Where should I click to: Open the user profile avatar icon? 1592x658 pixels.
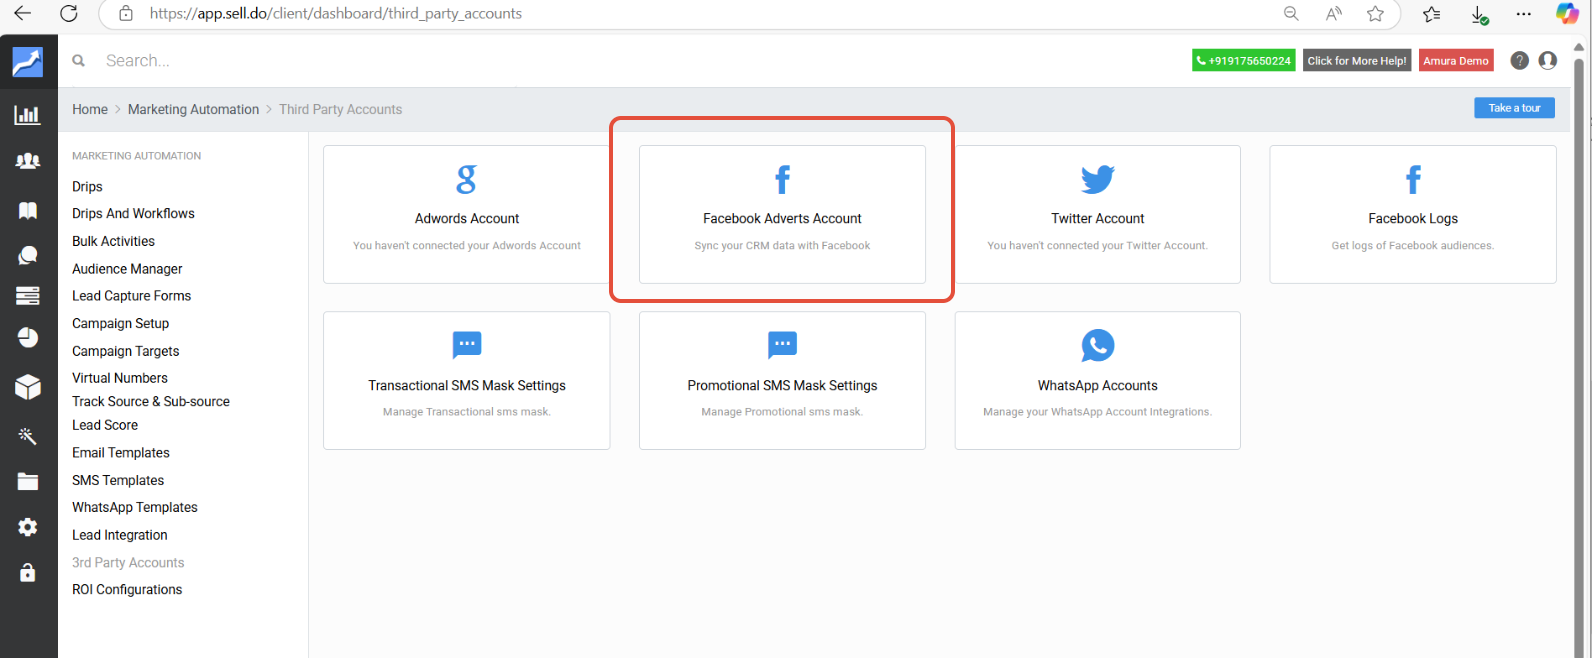pos(1548,61)
